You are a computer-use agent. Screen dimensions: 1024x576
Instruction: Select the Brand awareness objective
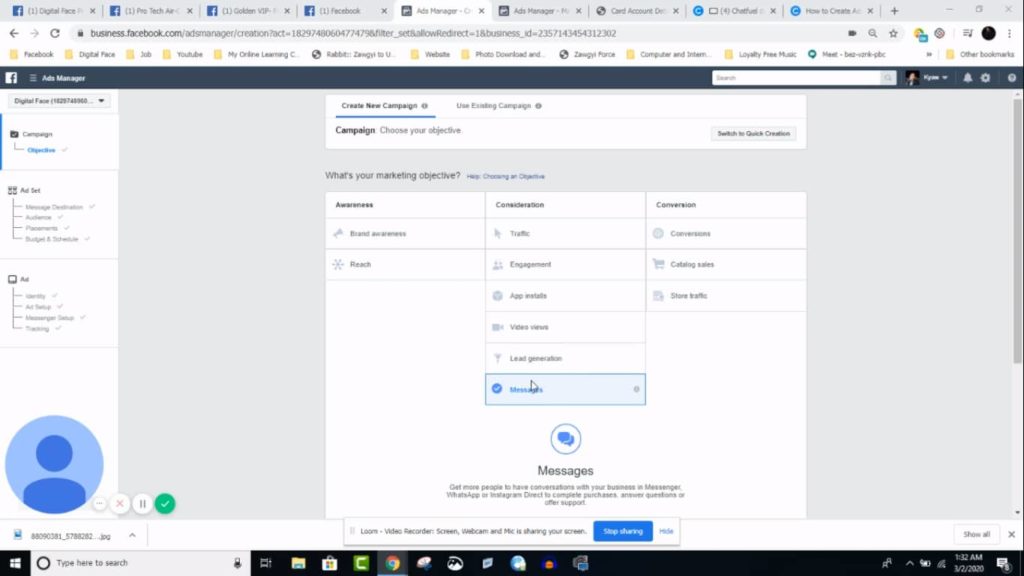click(405, 234)
